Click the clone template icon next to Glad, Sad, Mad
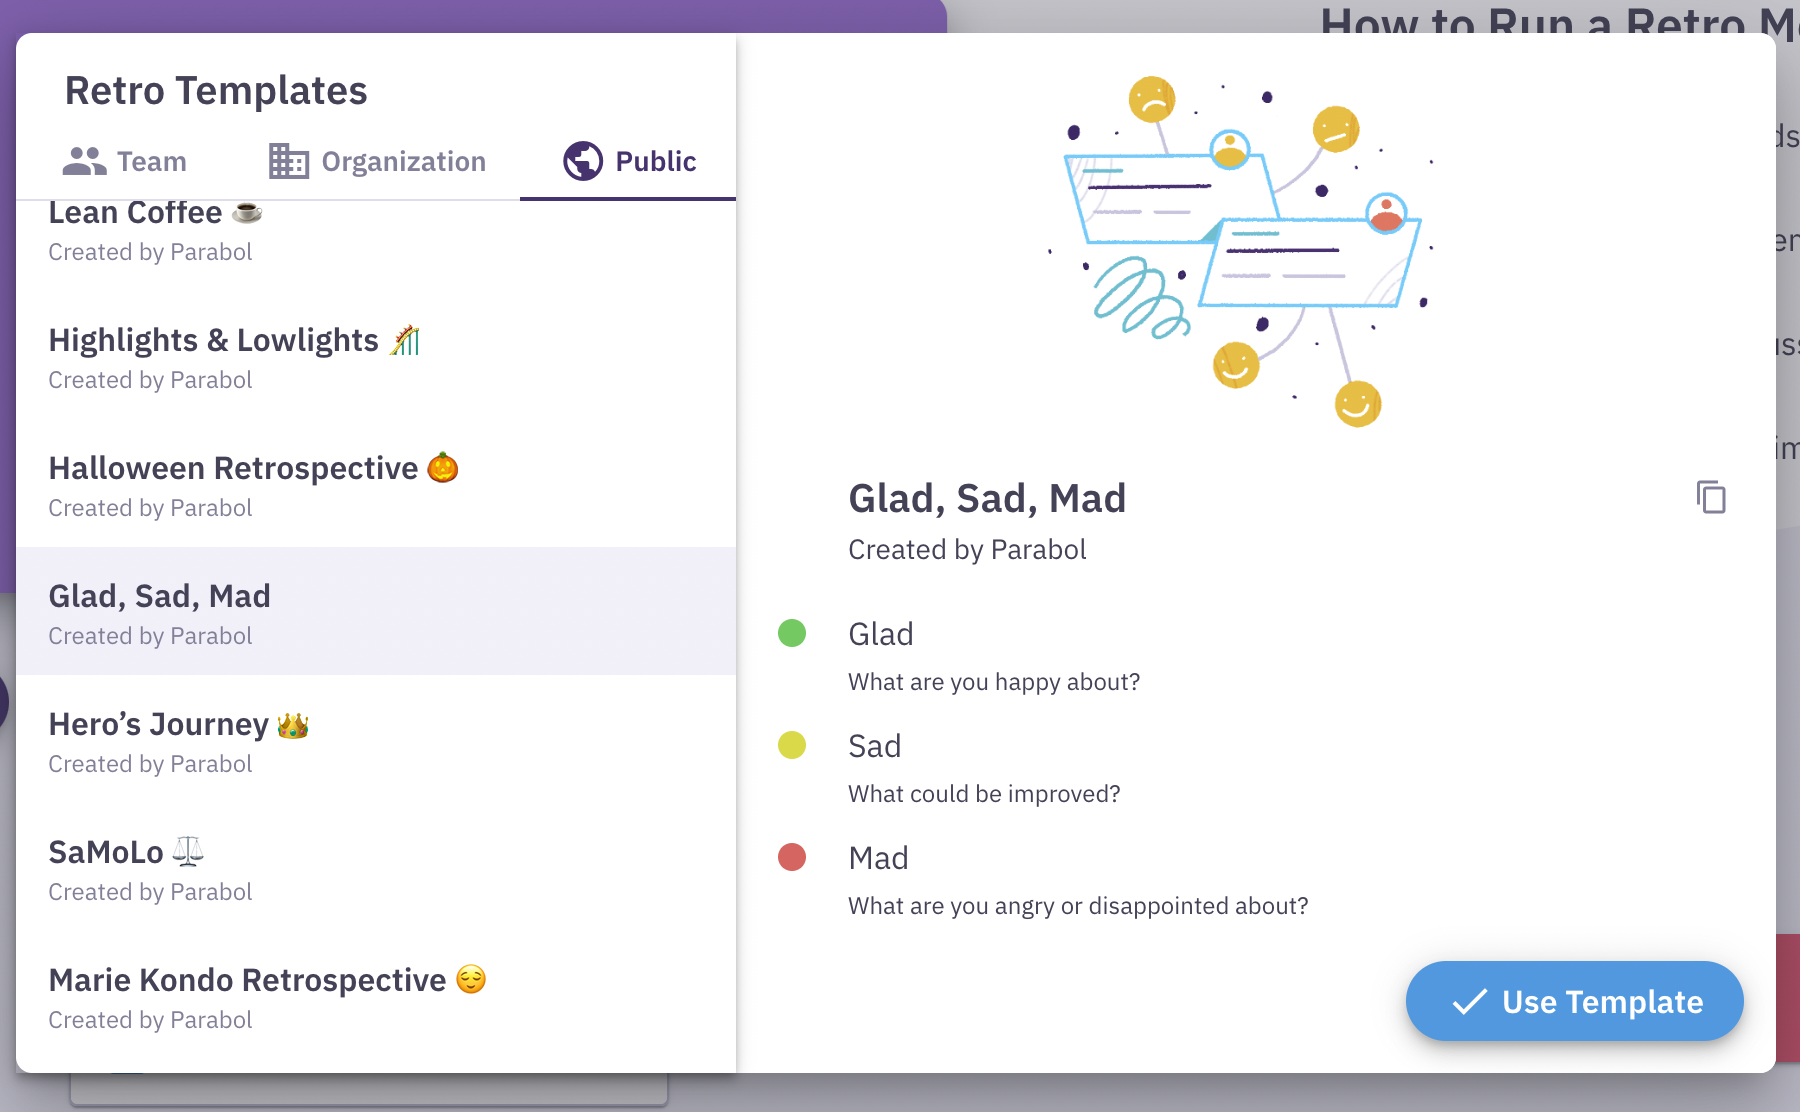The width and height of the screenshot is (1800, 1112). (x=1710, y=497)
